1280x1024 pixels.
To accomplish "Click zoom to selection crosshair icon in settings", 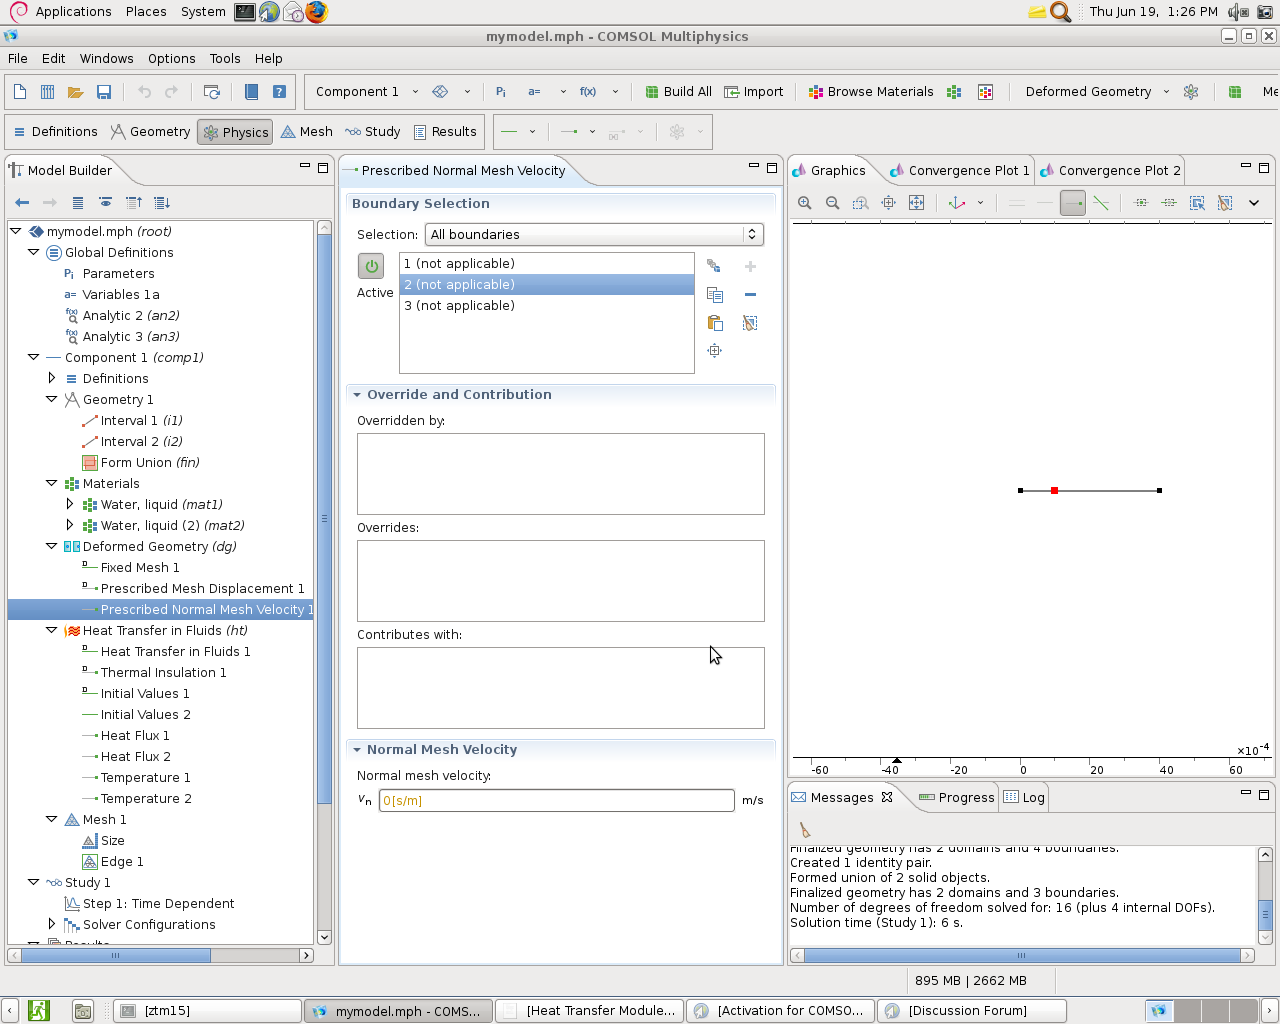I will tap(715, 351).
